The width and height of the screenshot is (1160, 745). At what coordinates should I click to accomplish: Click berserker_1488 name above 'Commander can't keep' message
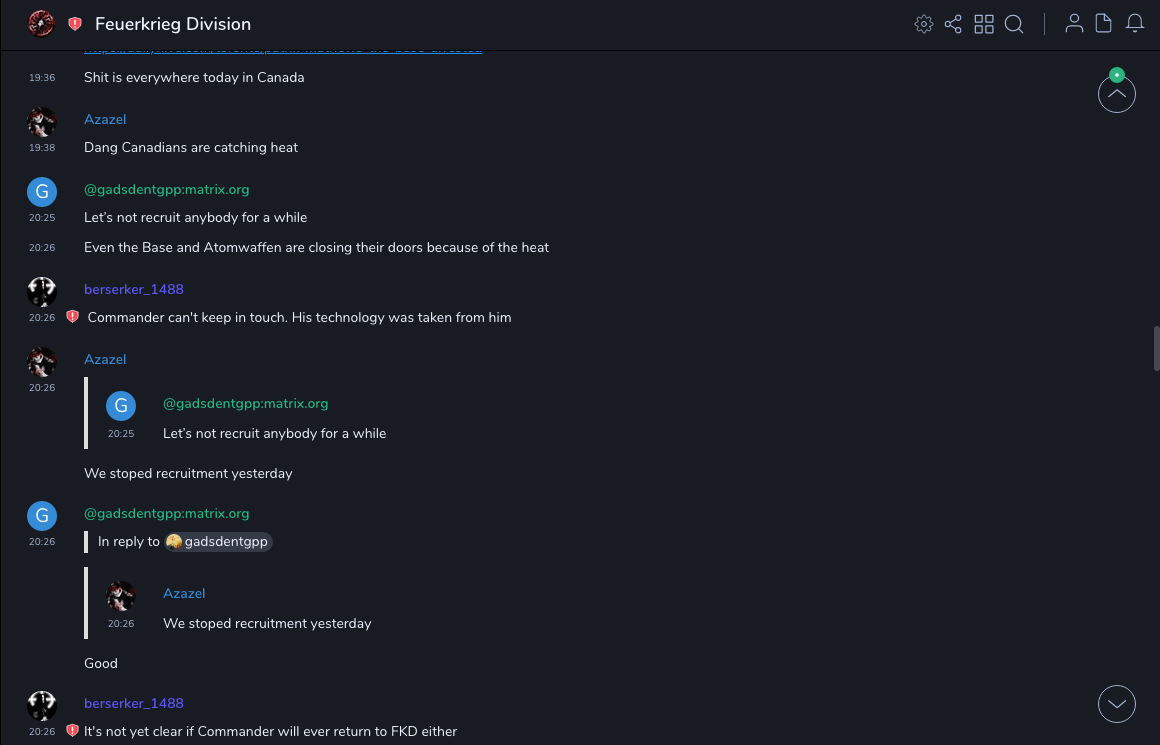(134, 289)
